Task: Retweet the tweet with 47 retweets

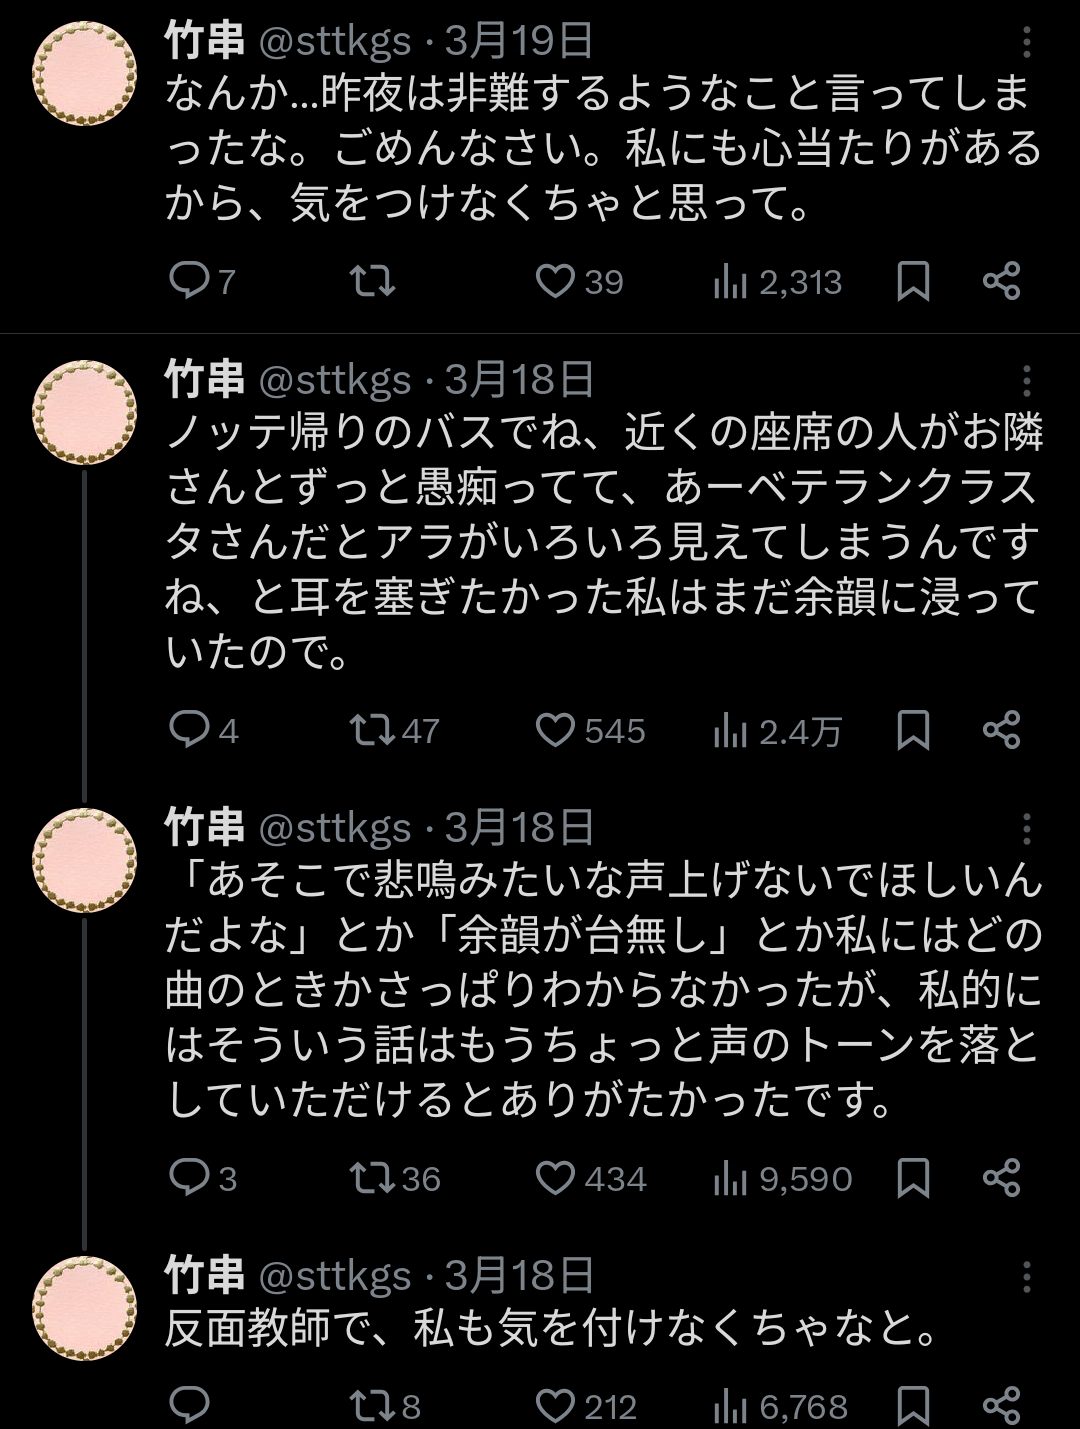Action: point(373,730)
